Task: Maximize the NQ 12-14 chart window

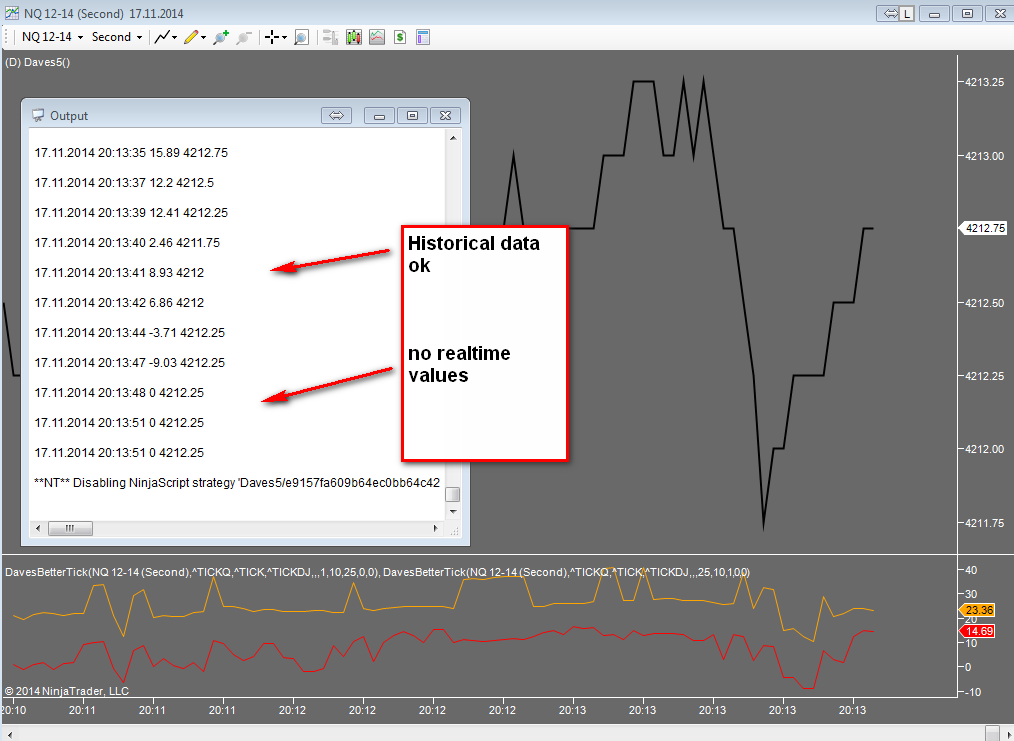Action: 967,13
